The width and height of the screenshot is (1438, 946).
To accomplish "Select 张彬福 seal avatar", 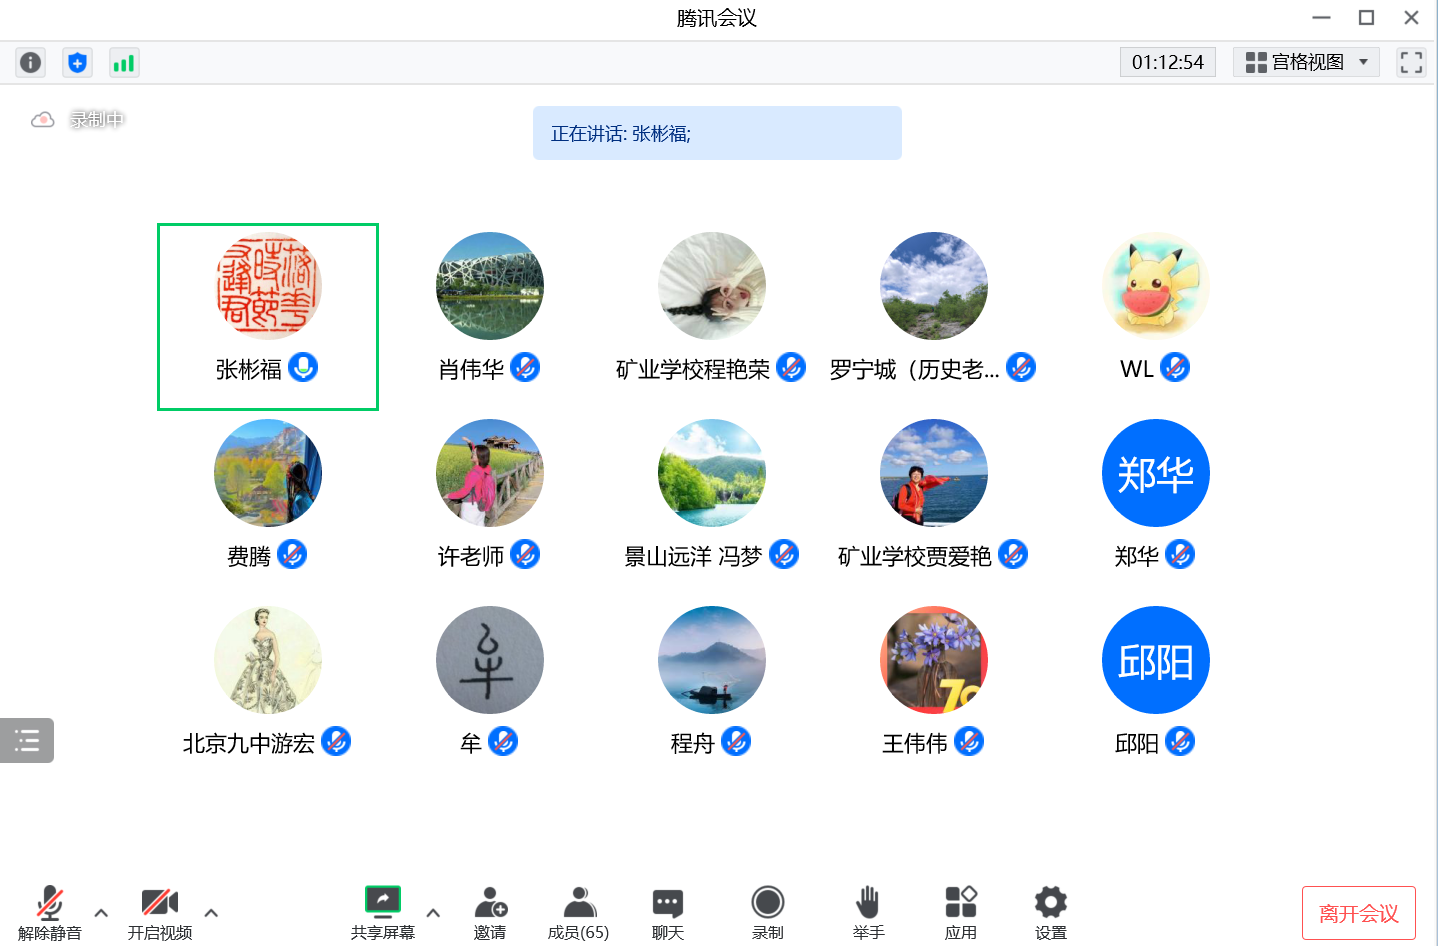I will pos(268,286).
